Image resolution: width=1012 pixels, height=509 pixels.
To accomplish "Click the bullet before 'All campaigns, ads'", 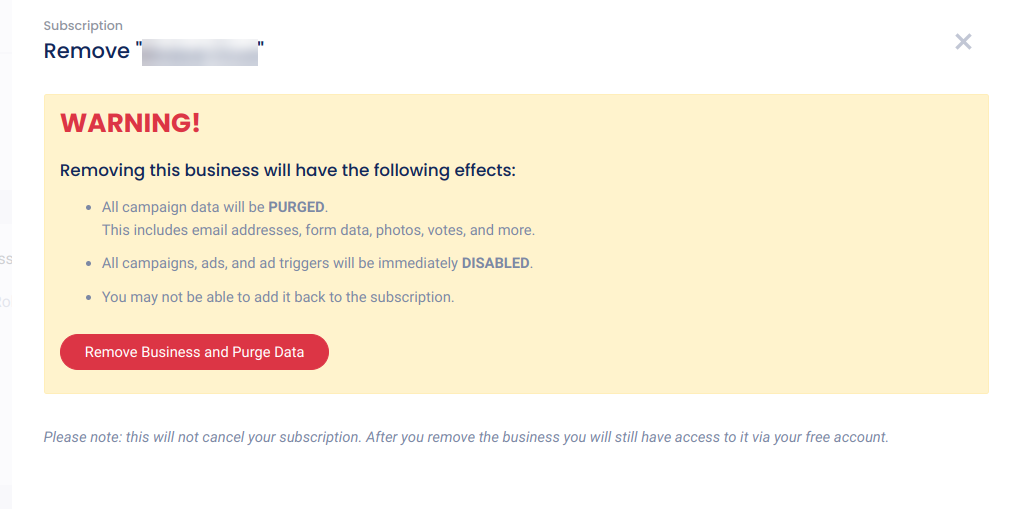I will 89,264.
